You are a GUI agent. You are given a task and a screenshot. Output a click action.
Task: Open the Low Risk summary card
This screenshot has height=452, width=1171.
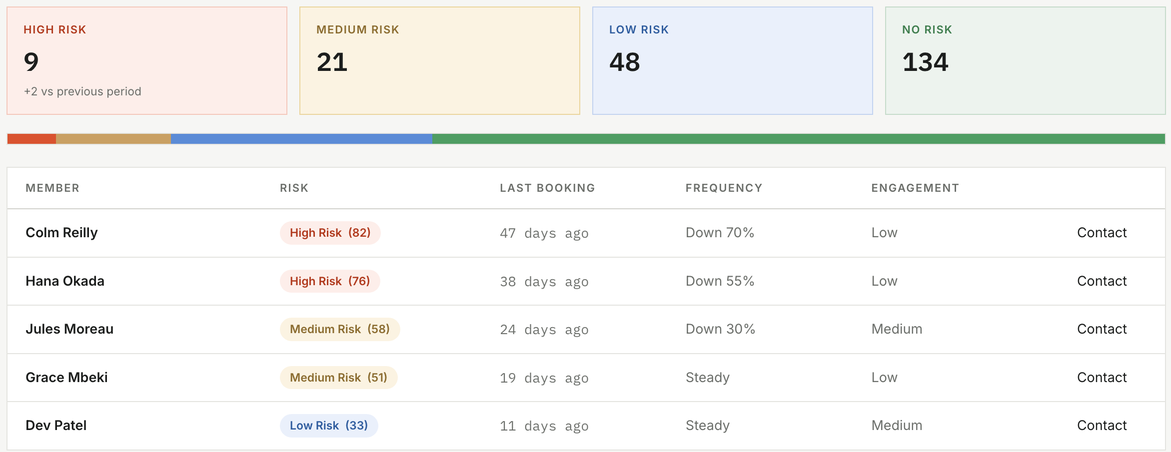point(733,61)
